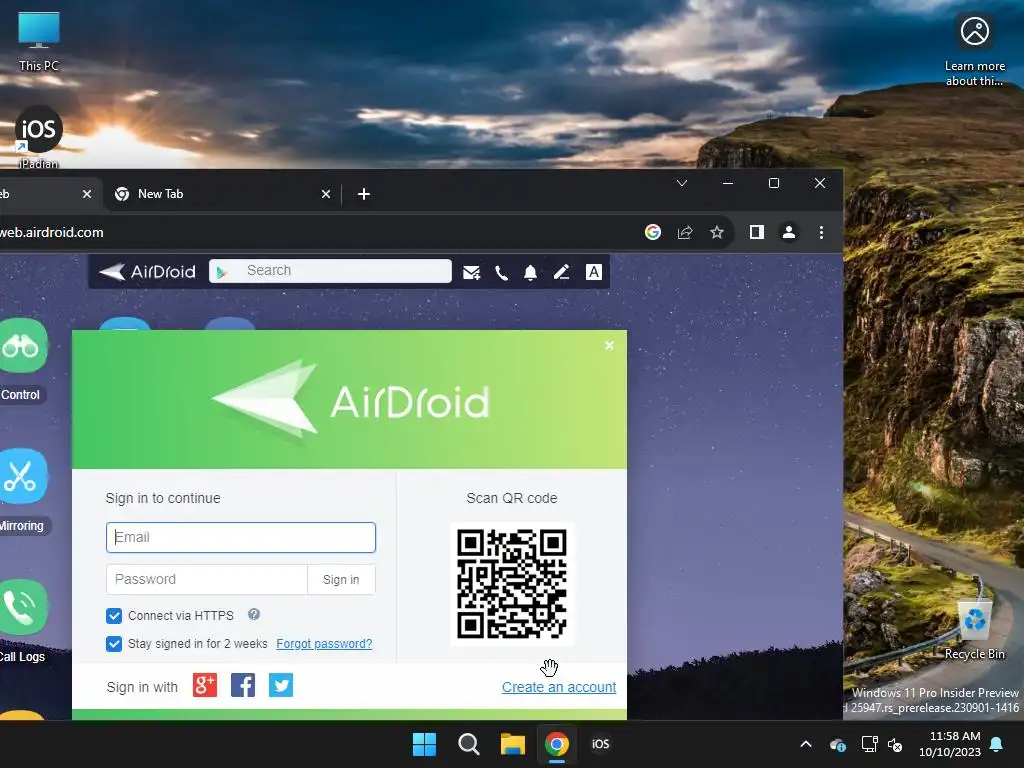This screenshot has height=768, width=1024.
Task: Click the AirDroid logo in the top toolbar
Action: [x=148, y=272]
